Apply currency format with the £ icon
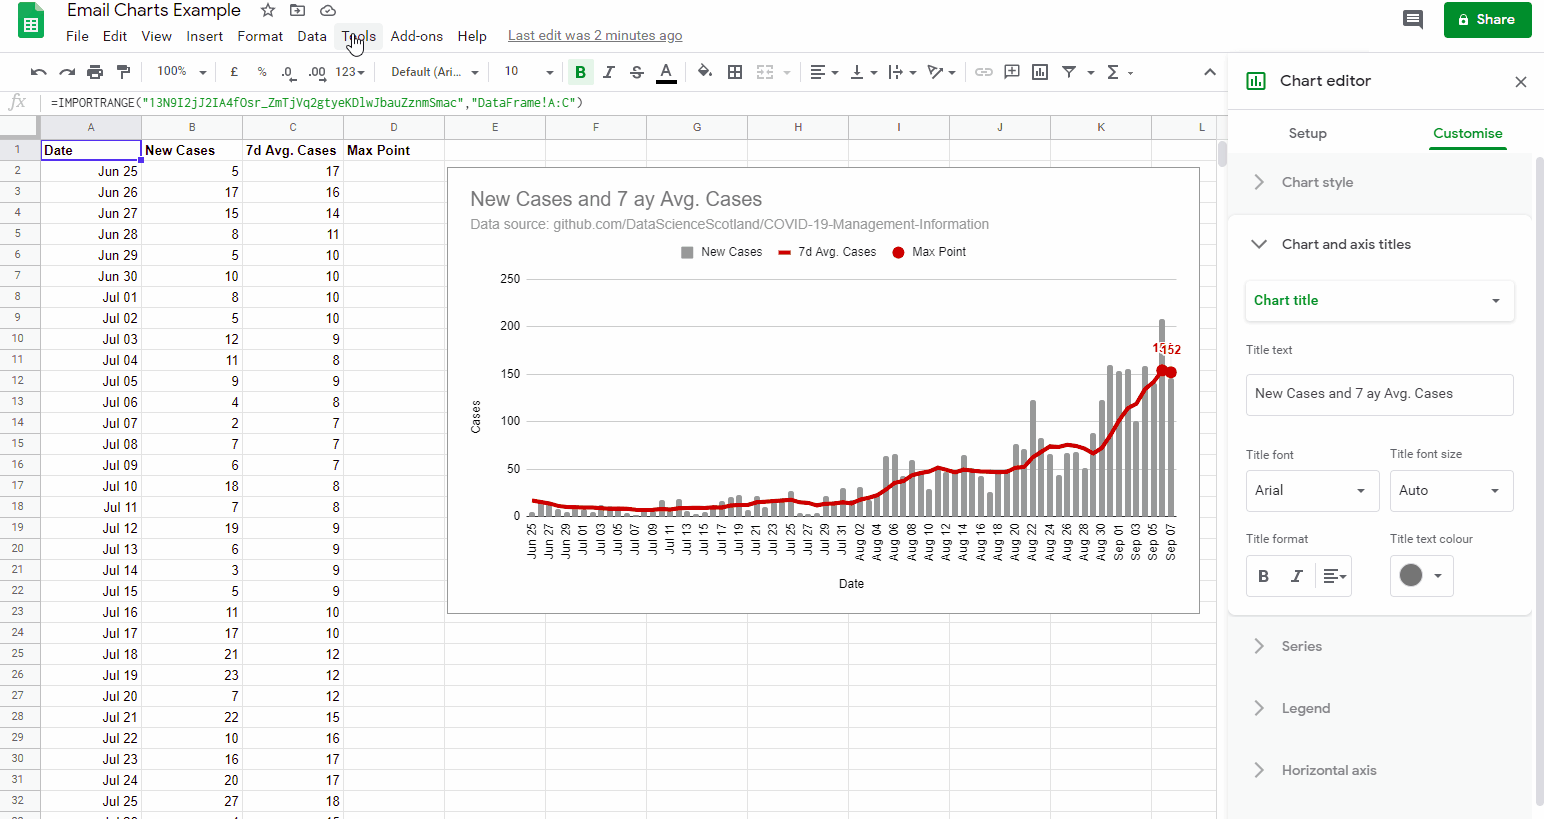This screenshot has height=819, width=1544. [x=233, y=72]
